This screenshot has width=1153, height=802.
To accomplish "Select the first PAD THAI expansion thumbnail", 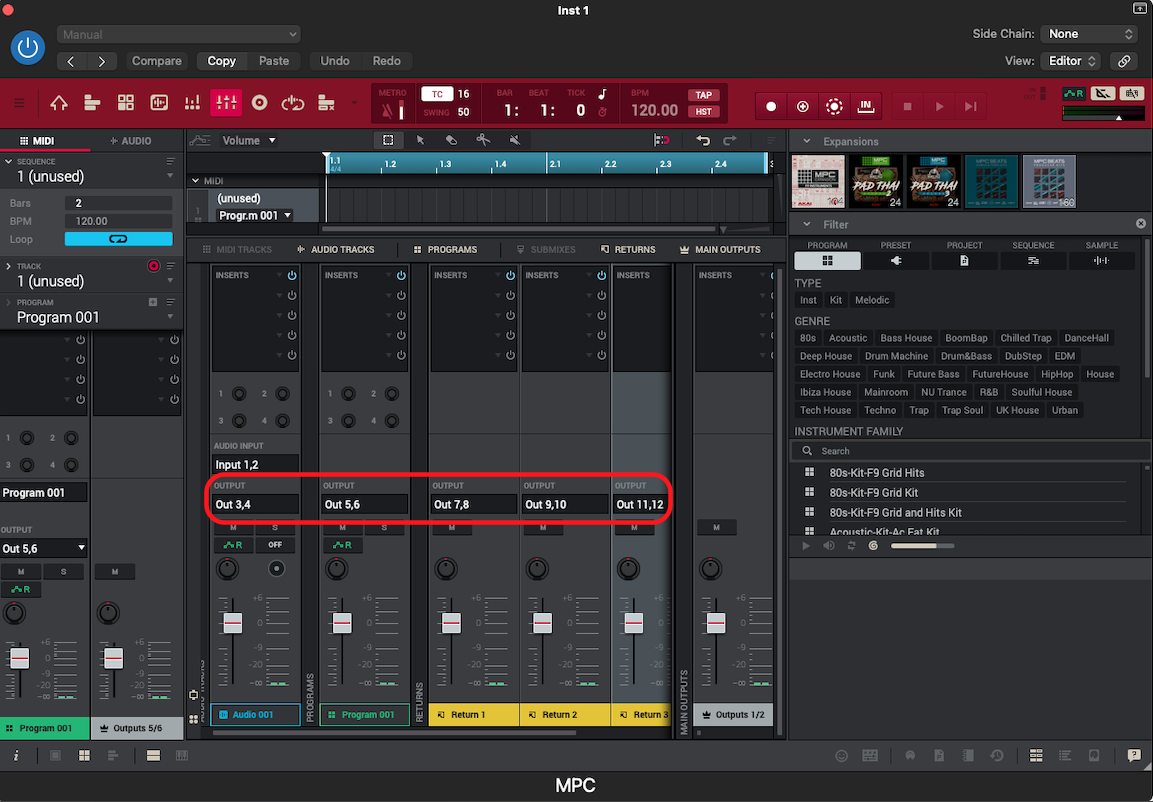I will (x=876, y=182).
